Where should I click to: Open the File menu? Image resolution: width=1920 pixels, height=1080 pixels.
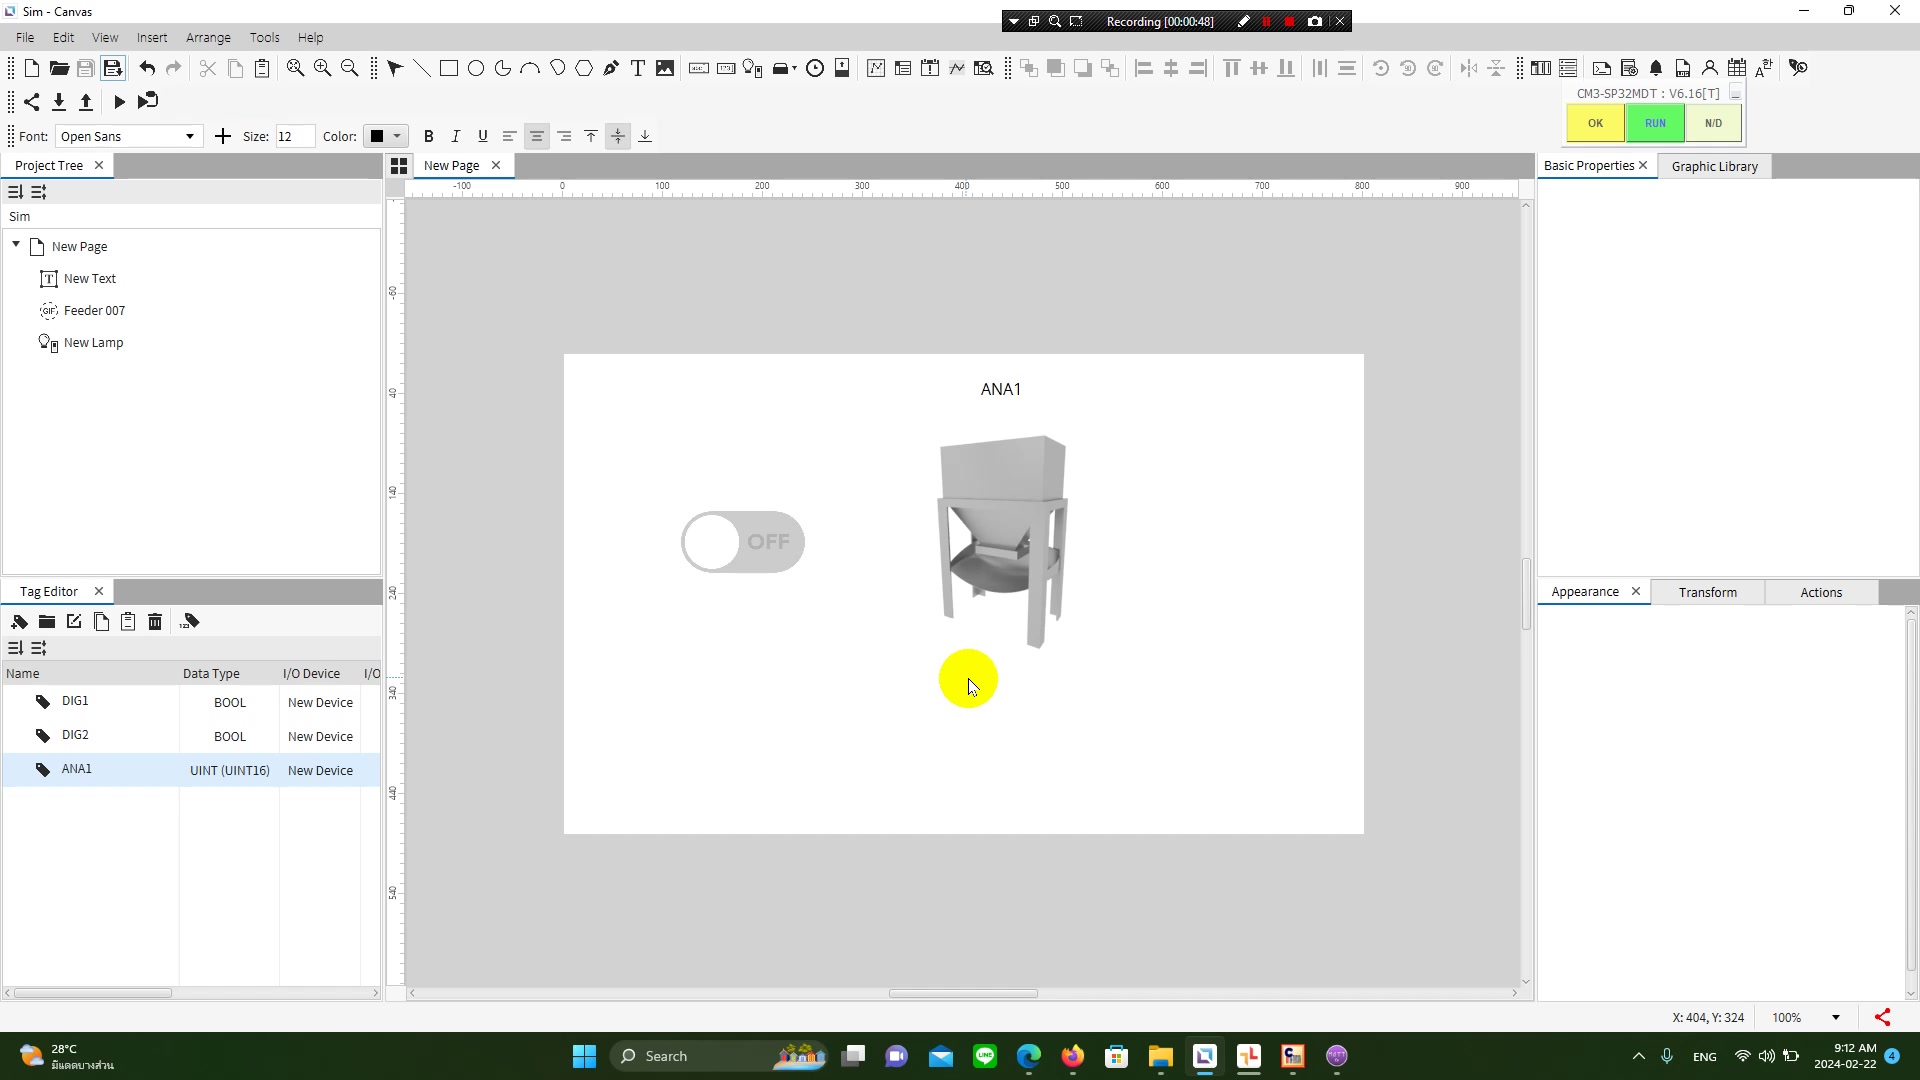pyautogui.click(x=25, y=37)
